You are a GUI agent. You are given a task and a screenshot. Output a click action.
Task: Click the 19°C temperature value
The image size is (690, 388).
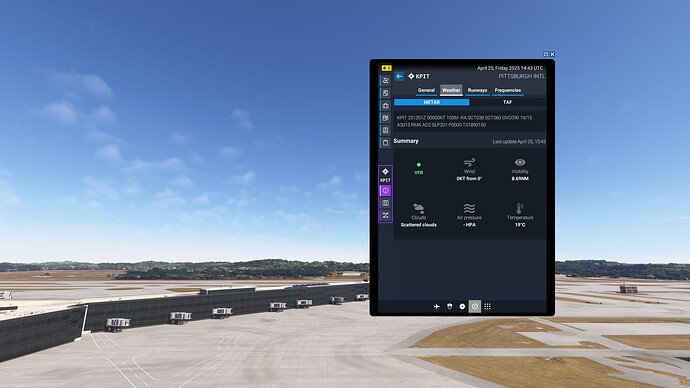click(x=520, y=225)
